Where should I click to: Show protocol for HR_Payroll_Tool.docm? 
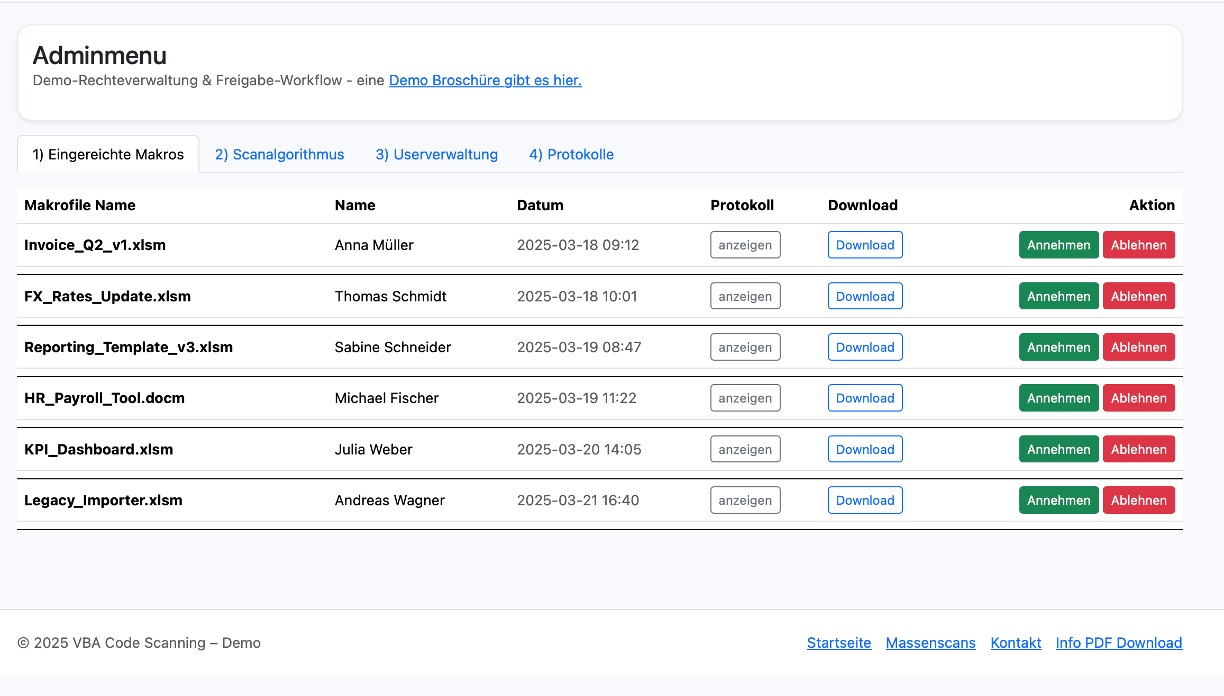745,398
